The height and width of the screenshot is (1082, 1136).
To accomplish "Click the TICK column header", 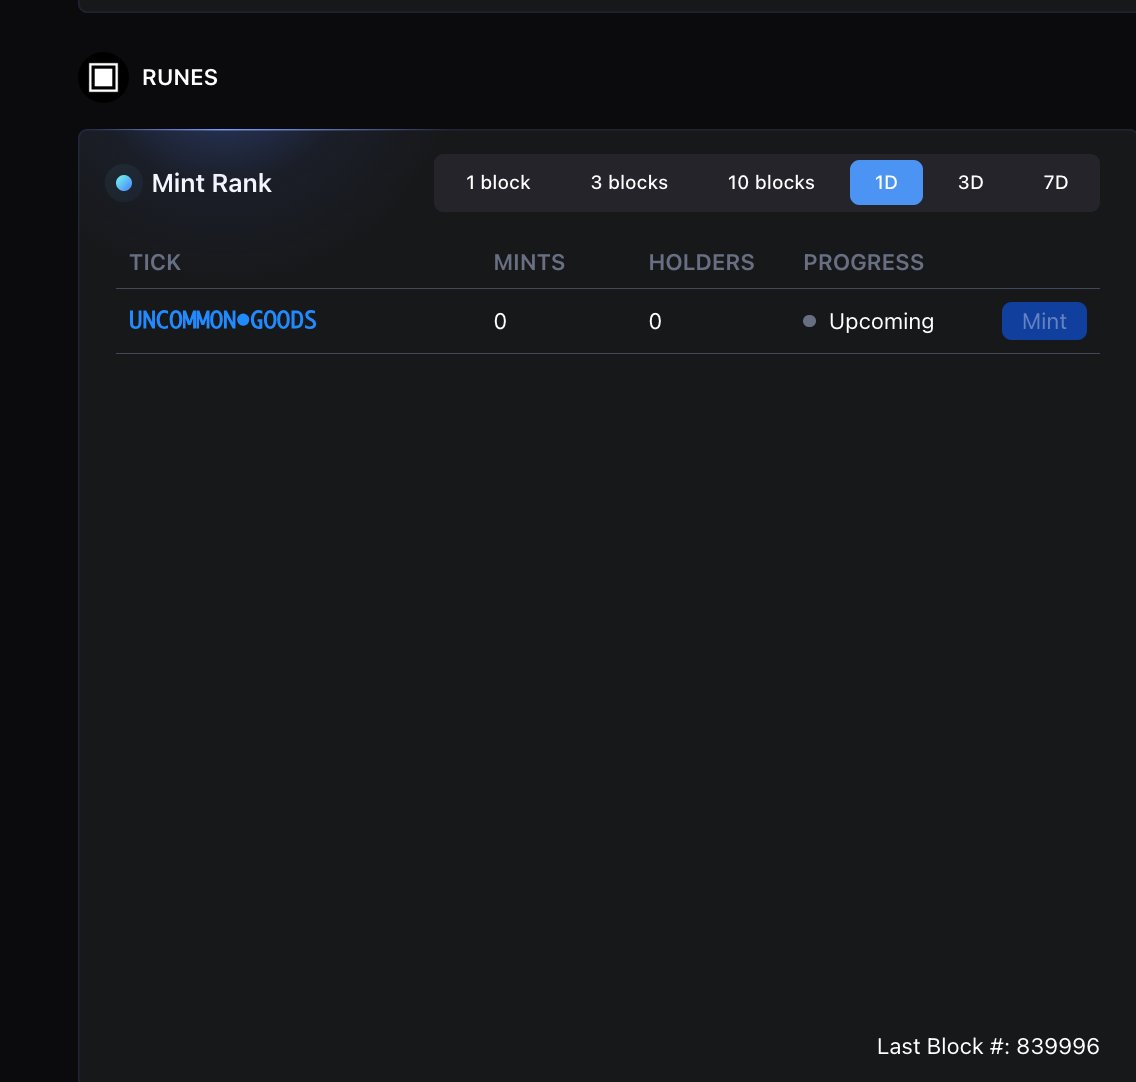I will (155, 262).
